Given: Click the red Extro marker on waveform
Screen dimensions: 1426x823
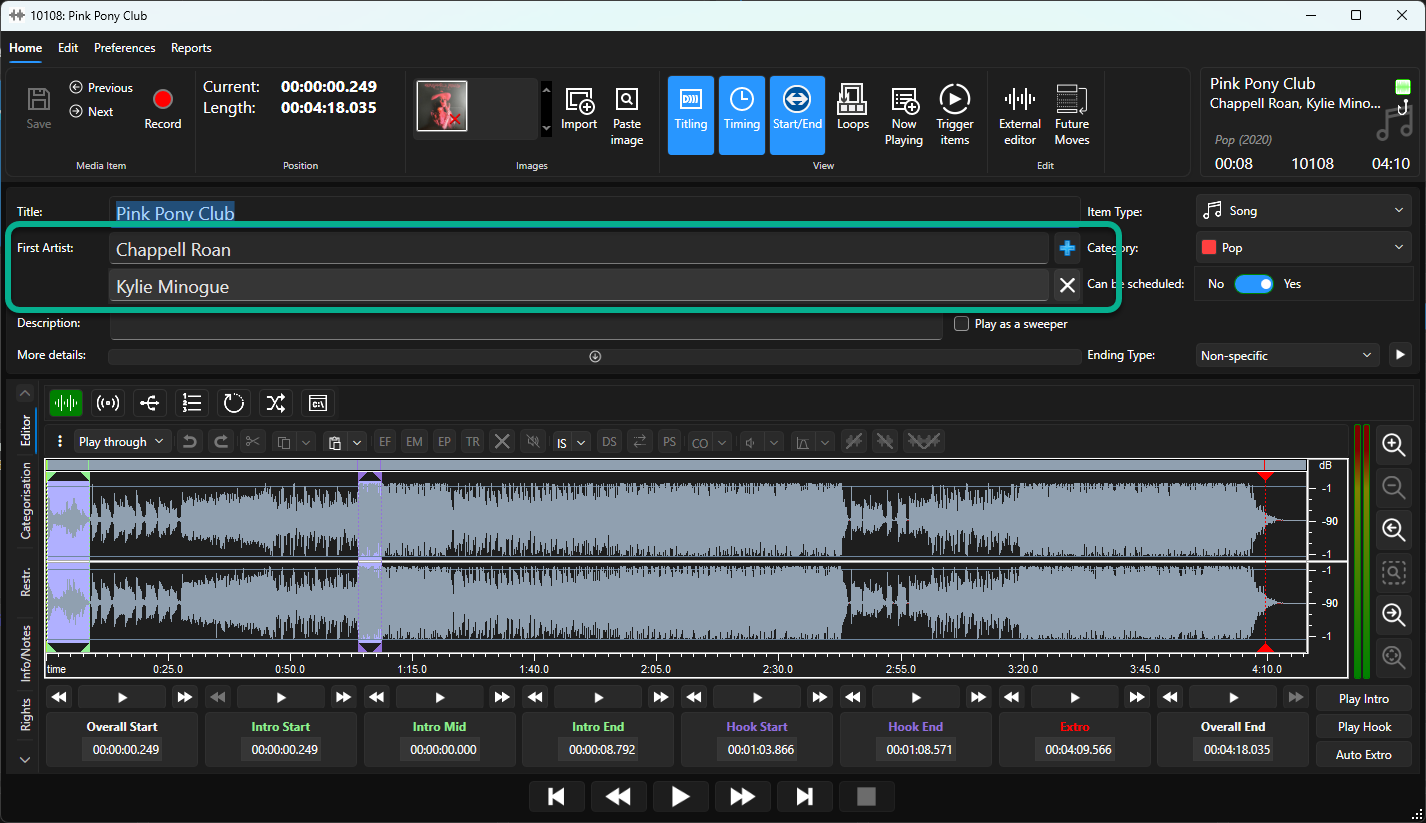Looking at the screenshot, I should point(1265,473).
